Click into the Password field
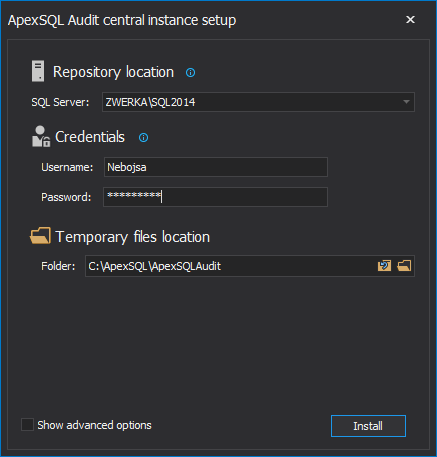 [x=216, y=197]
